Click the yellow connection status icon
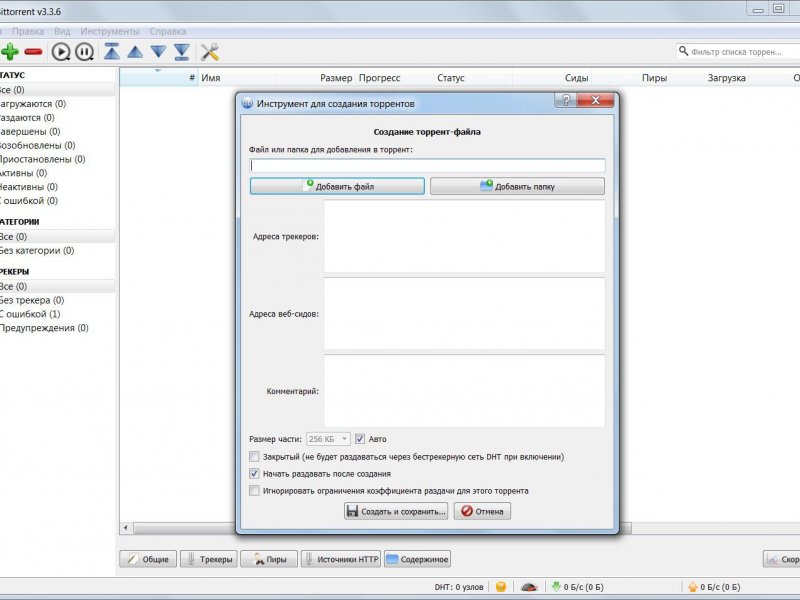800x600 pixels. coord(501,587)
